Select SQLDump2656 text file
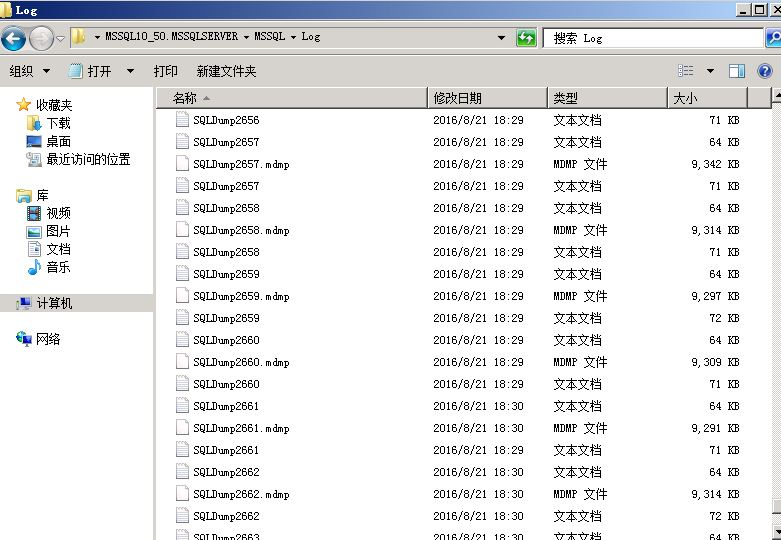This screenshot has height=540, width=781. (226, 120)
